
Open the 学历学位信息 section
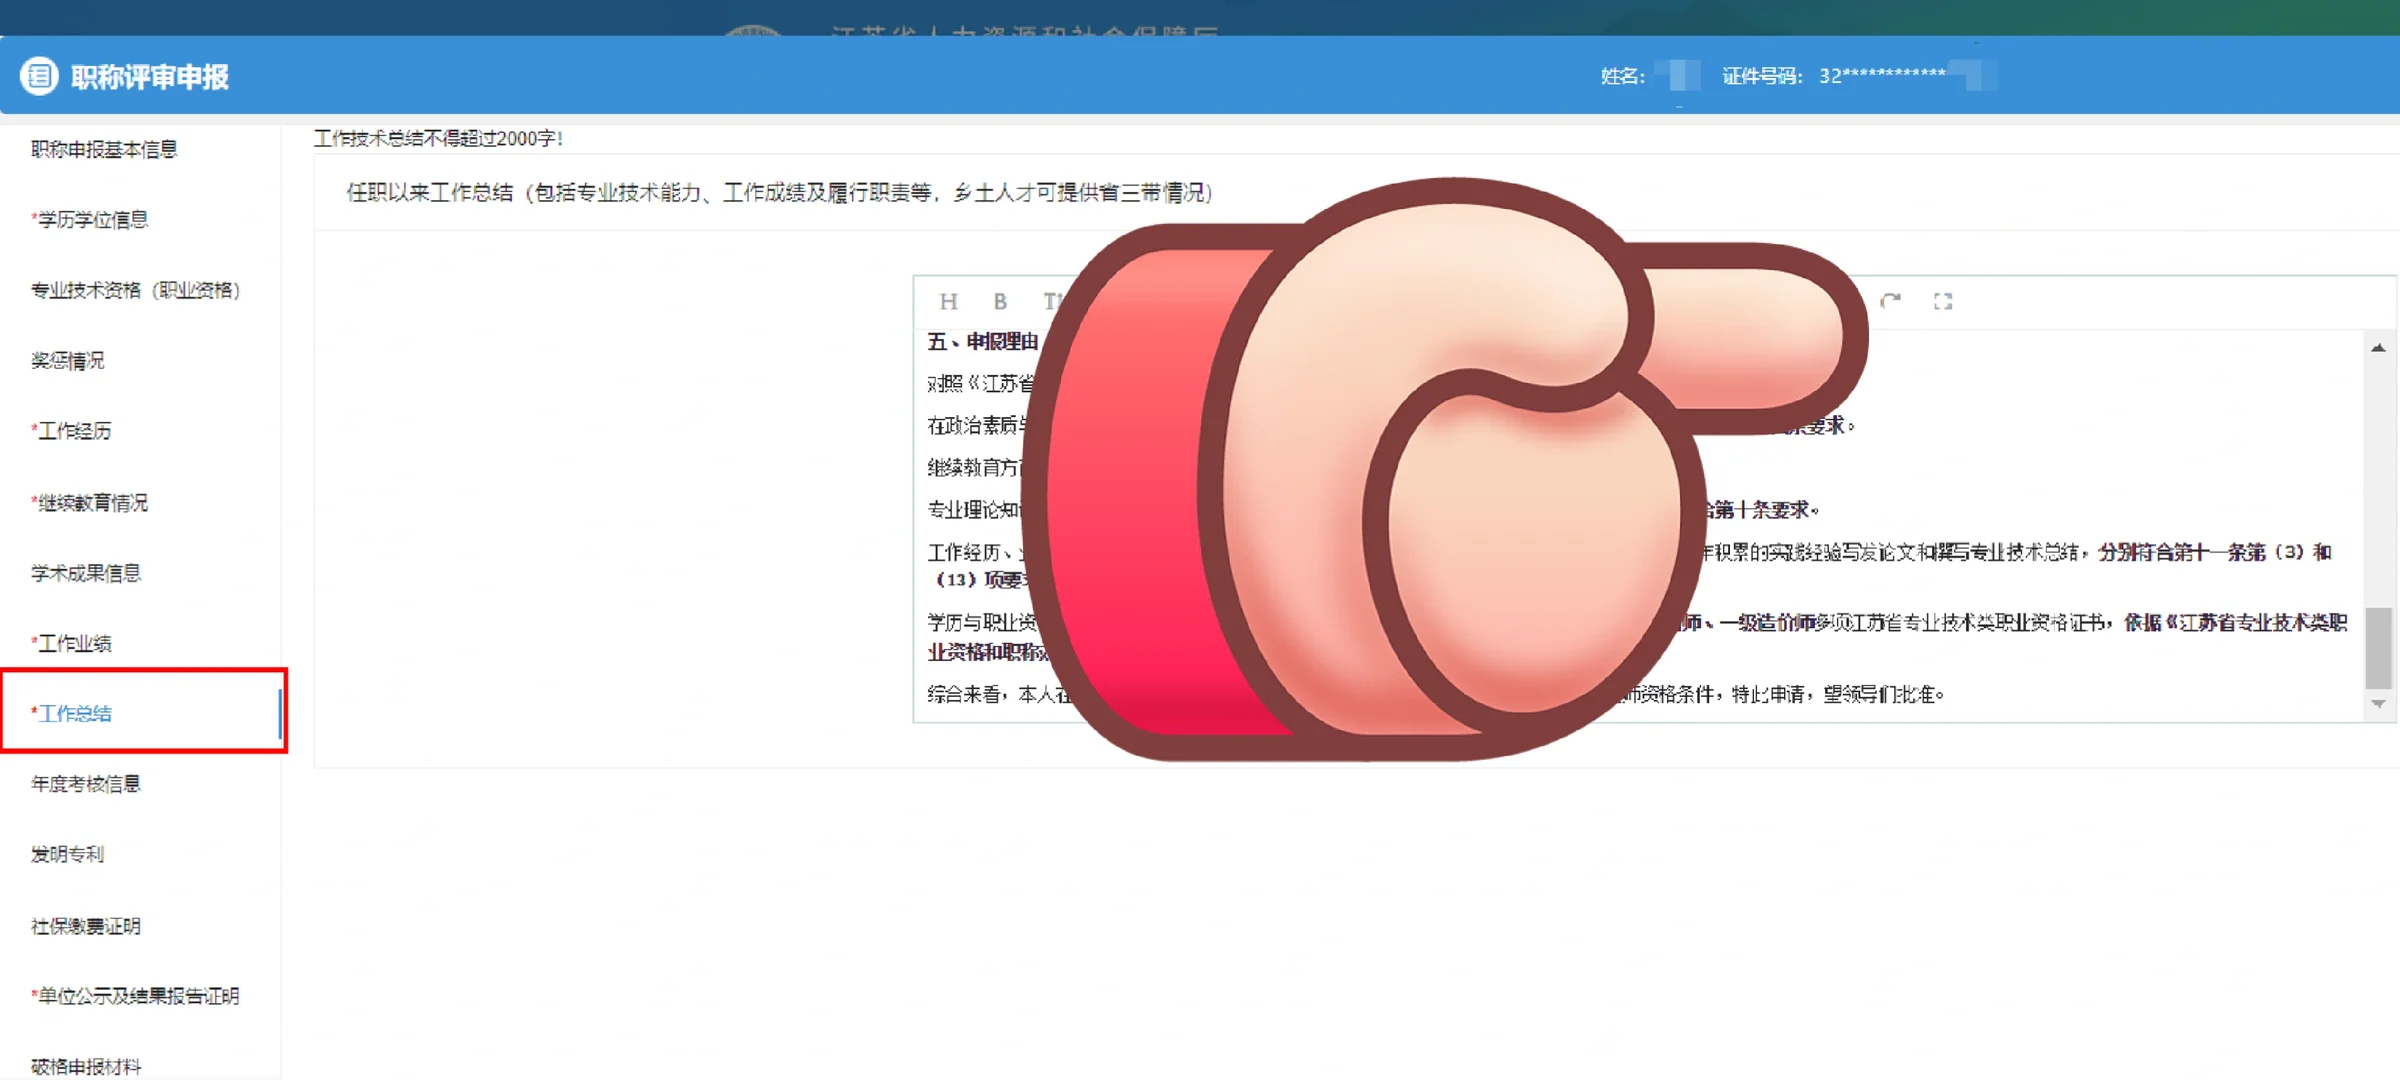(91, 219)
